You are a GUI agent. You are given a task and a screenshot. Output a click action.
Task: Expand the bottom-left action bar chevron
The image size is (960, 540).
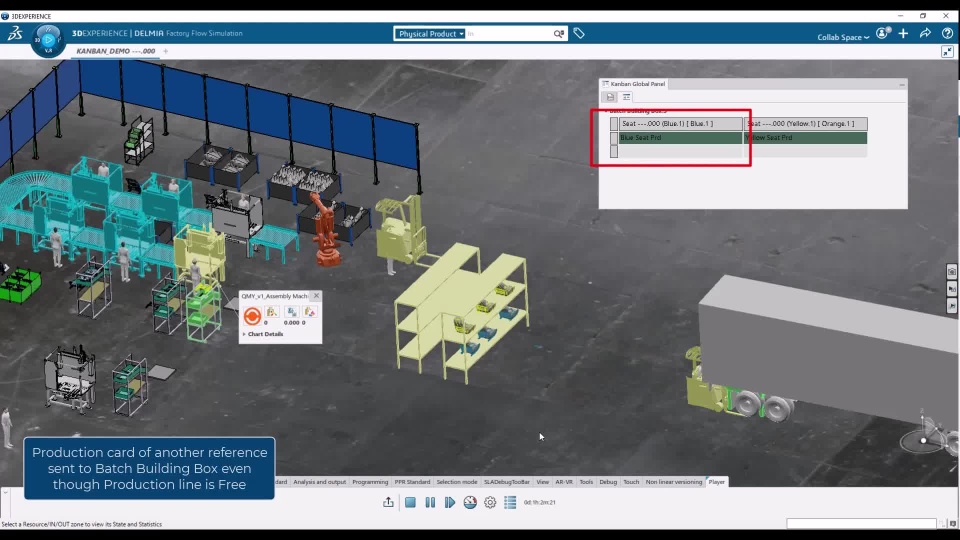pyautogui.click(x=5, y=492)
